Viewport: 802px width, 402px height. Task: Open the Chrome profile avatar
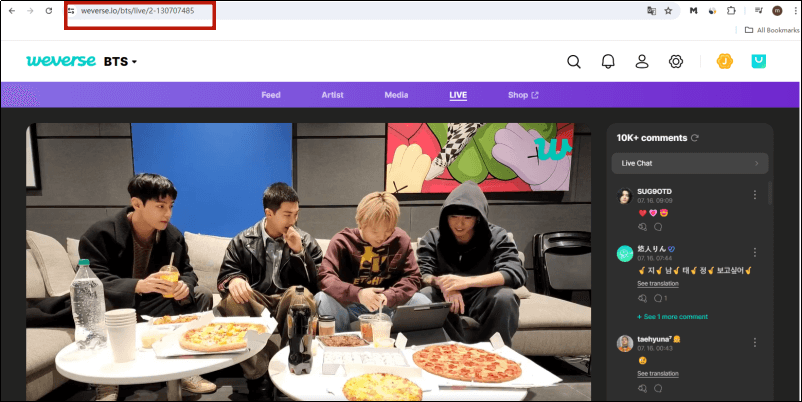point(777,11)
